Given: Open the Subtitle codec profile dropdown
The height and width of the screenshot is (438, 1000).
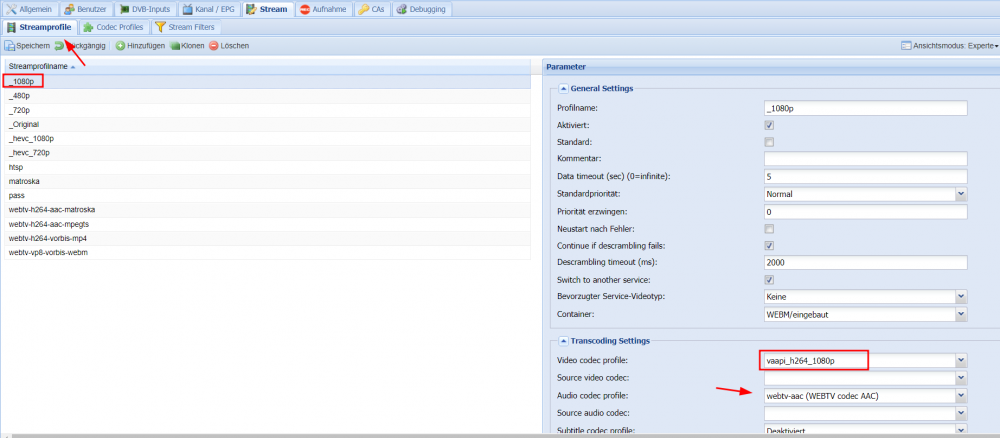Looking at the screenshot, I should (x=961, y=430).
